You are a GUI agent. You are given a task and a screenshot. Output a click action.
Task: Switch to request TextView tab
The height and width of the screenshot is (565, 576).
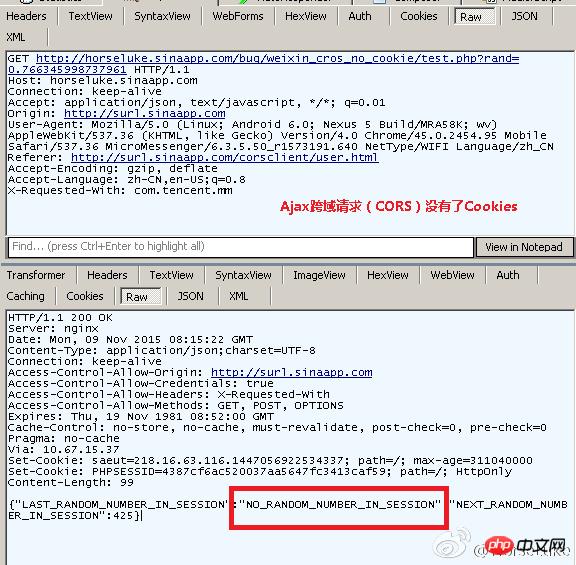pyautogui.click(x=90, y=16)
